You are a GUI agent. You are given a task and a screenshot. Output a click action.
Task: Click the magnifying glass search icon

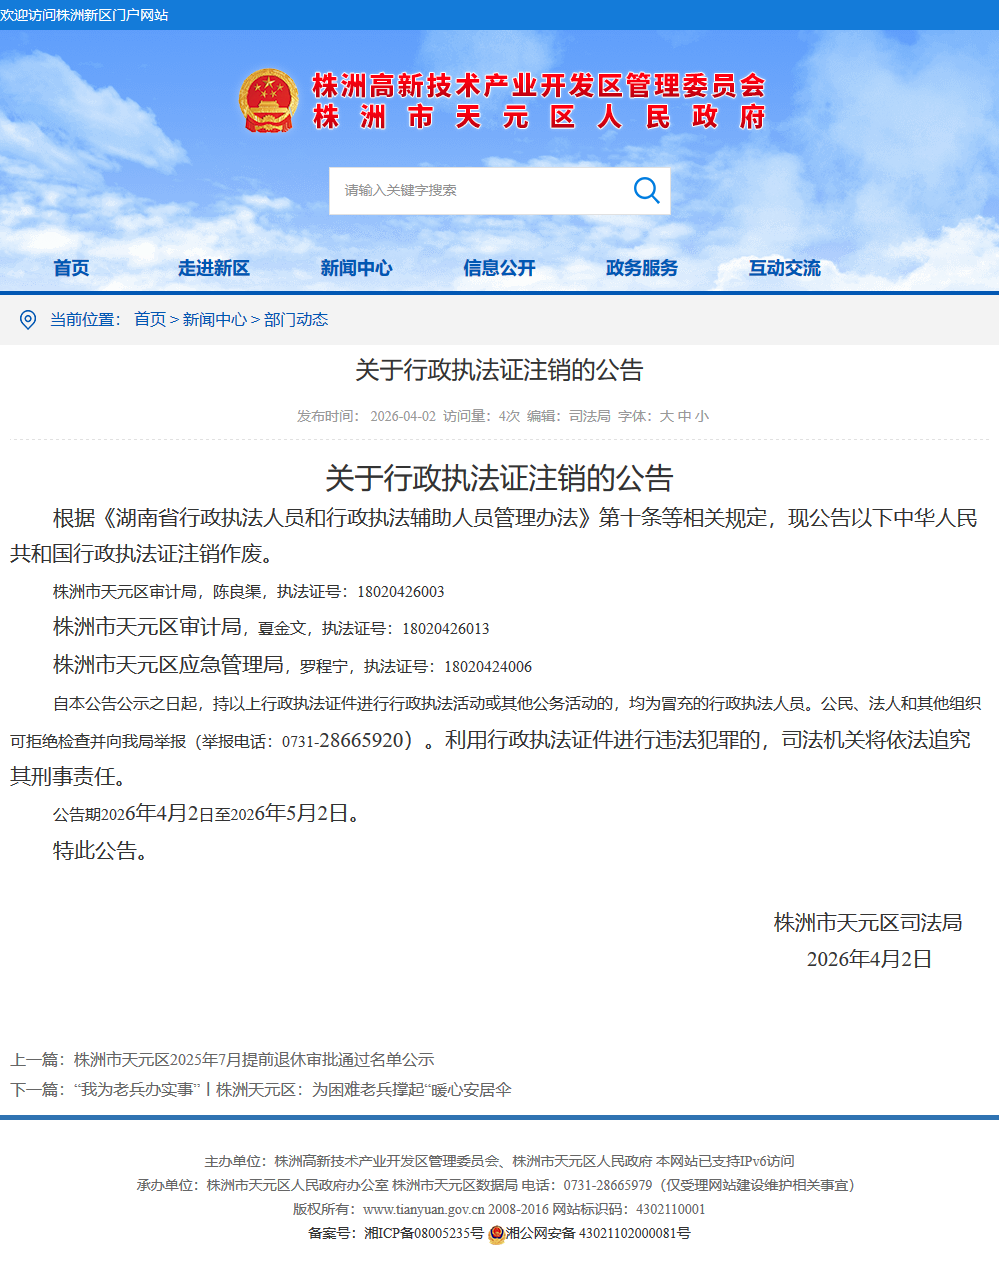(x=646, y=190)
